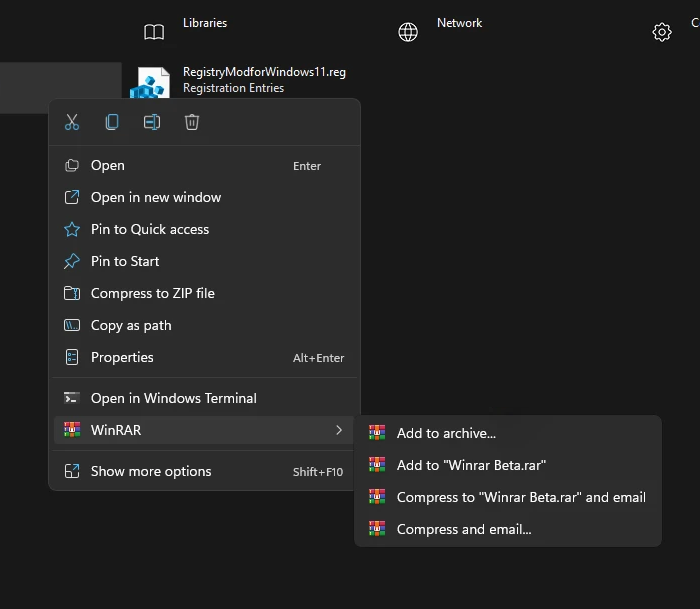Select Compress to "Winrar Beta.rar" and email

[x=508, y=497]
